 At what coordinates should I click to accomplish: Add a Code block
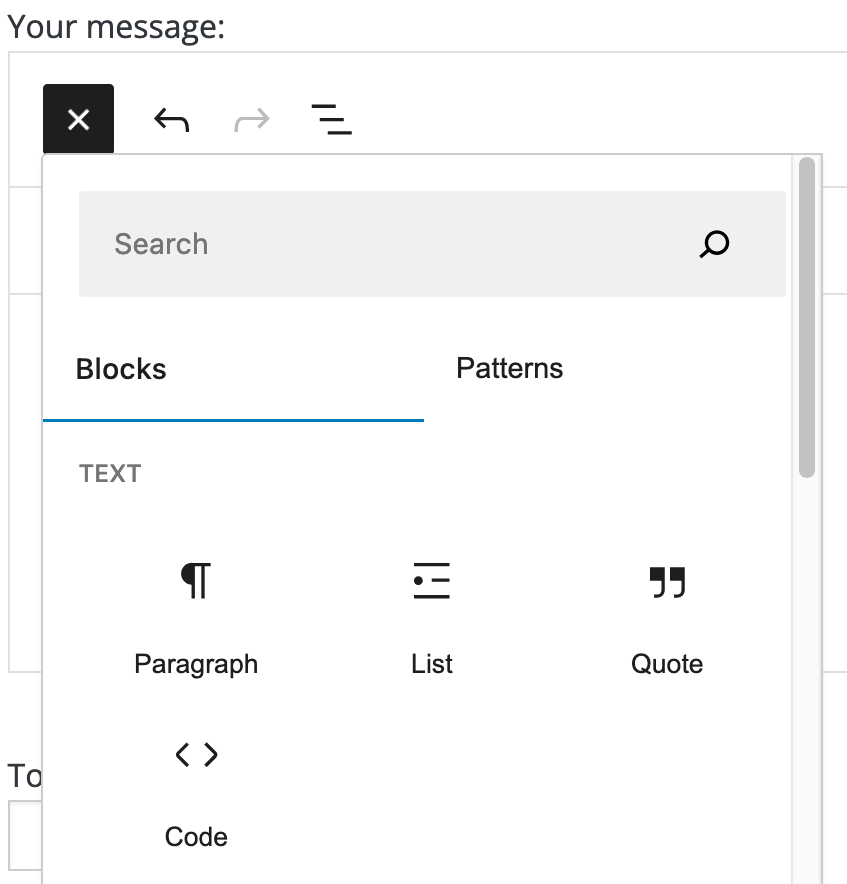196,754
